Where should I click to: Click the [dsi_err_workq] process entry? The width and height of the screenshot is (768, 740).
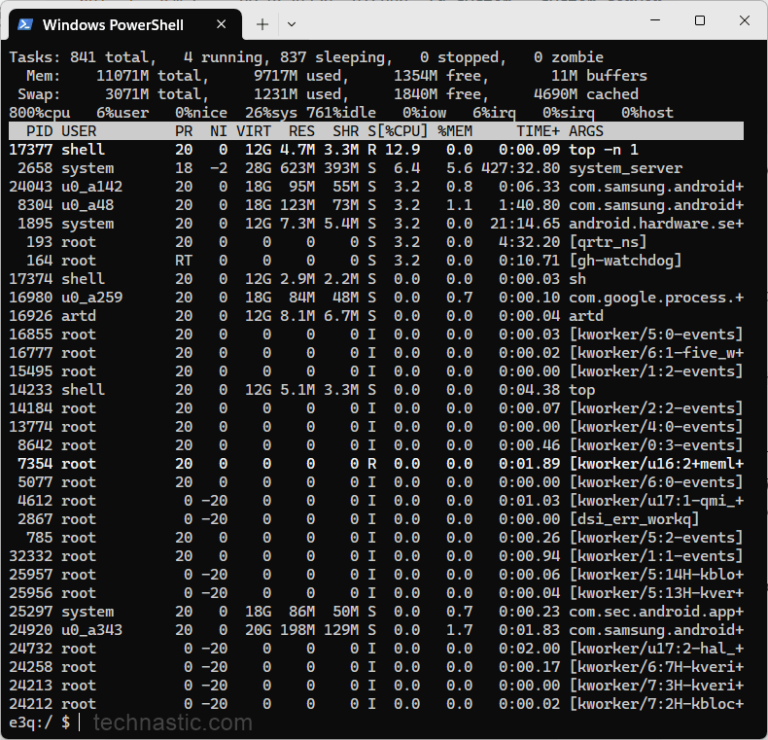click(634, 519)
